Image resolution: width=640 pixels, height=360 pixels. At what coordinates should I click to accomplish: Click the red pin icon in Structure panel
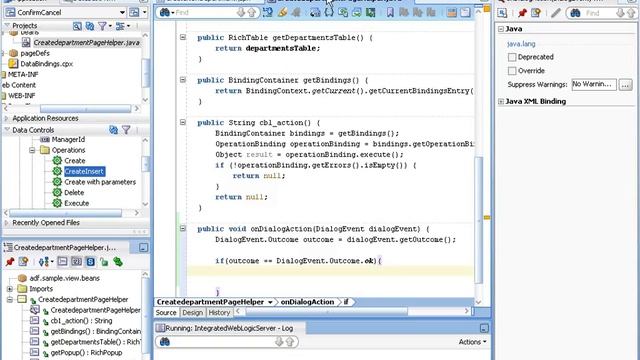tap(10, 262)
